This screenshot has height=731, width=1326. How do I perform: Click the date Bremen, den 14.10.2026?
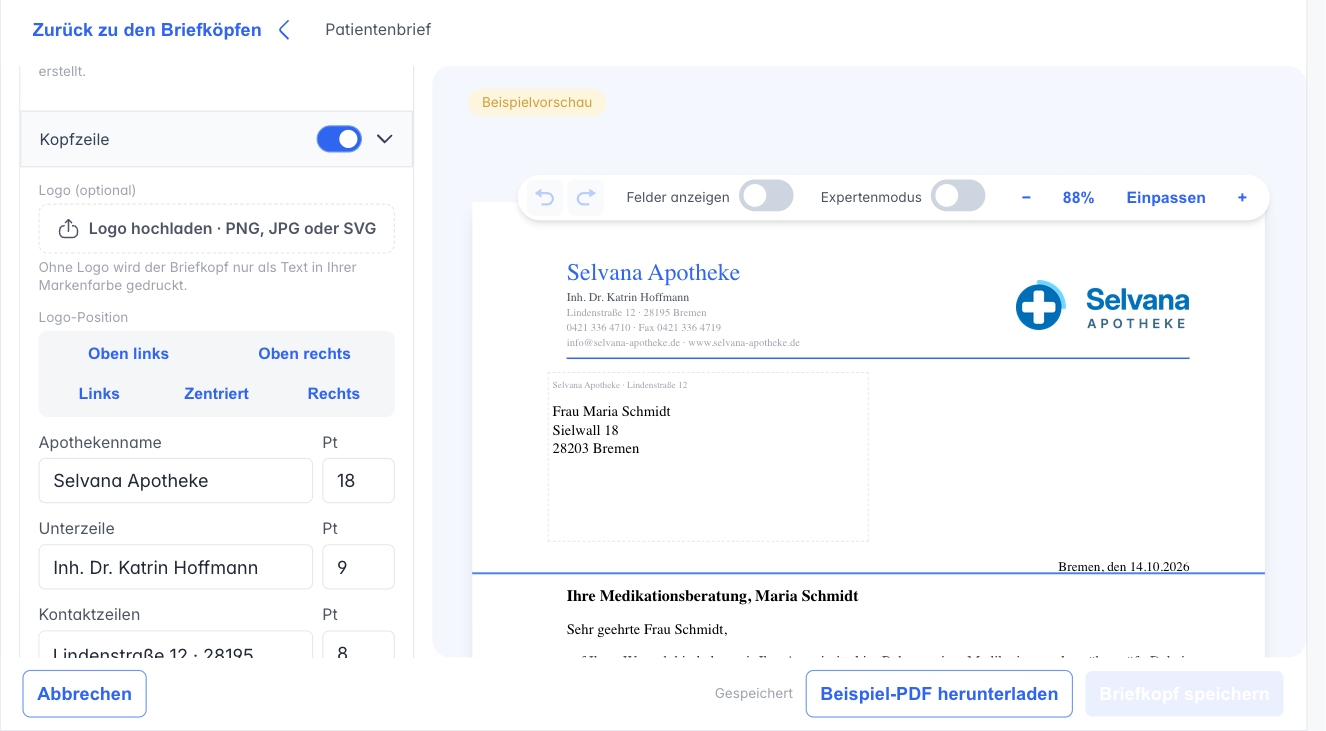tap(1123, 567)
